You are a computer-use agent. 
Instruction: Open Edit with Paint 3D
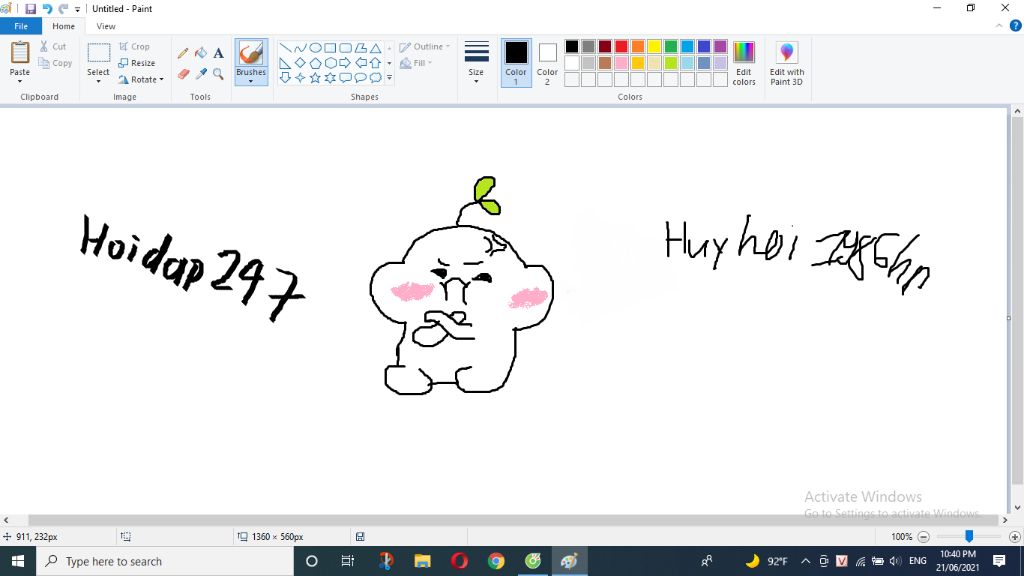(787, 63)
